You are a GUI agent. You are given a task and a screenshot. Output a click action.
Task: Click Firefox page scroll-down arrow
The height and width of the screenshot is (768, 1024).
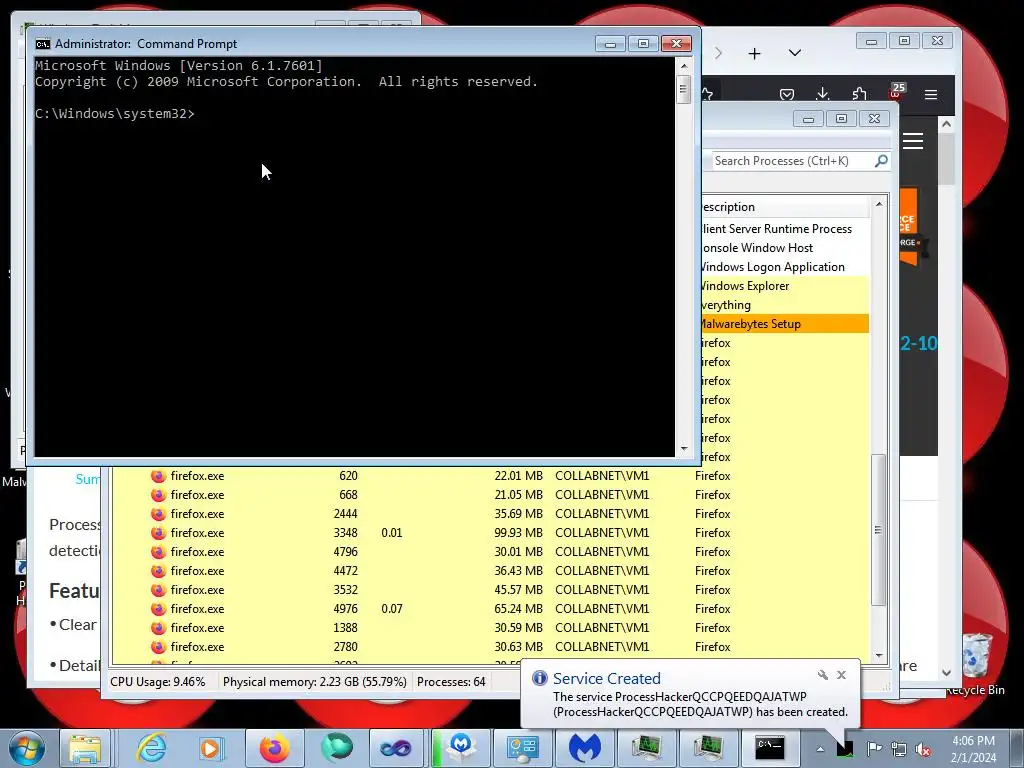coord(946,672)
